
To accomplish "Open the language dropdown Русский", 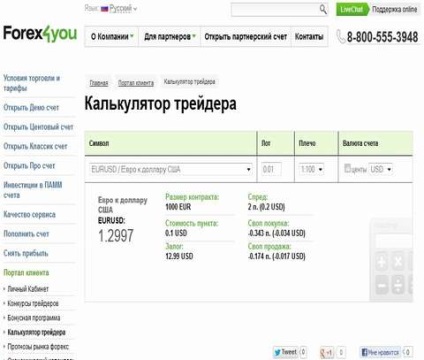I will pos(123,9).
